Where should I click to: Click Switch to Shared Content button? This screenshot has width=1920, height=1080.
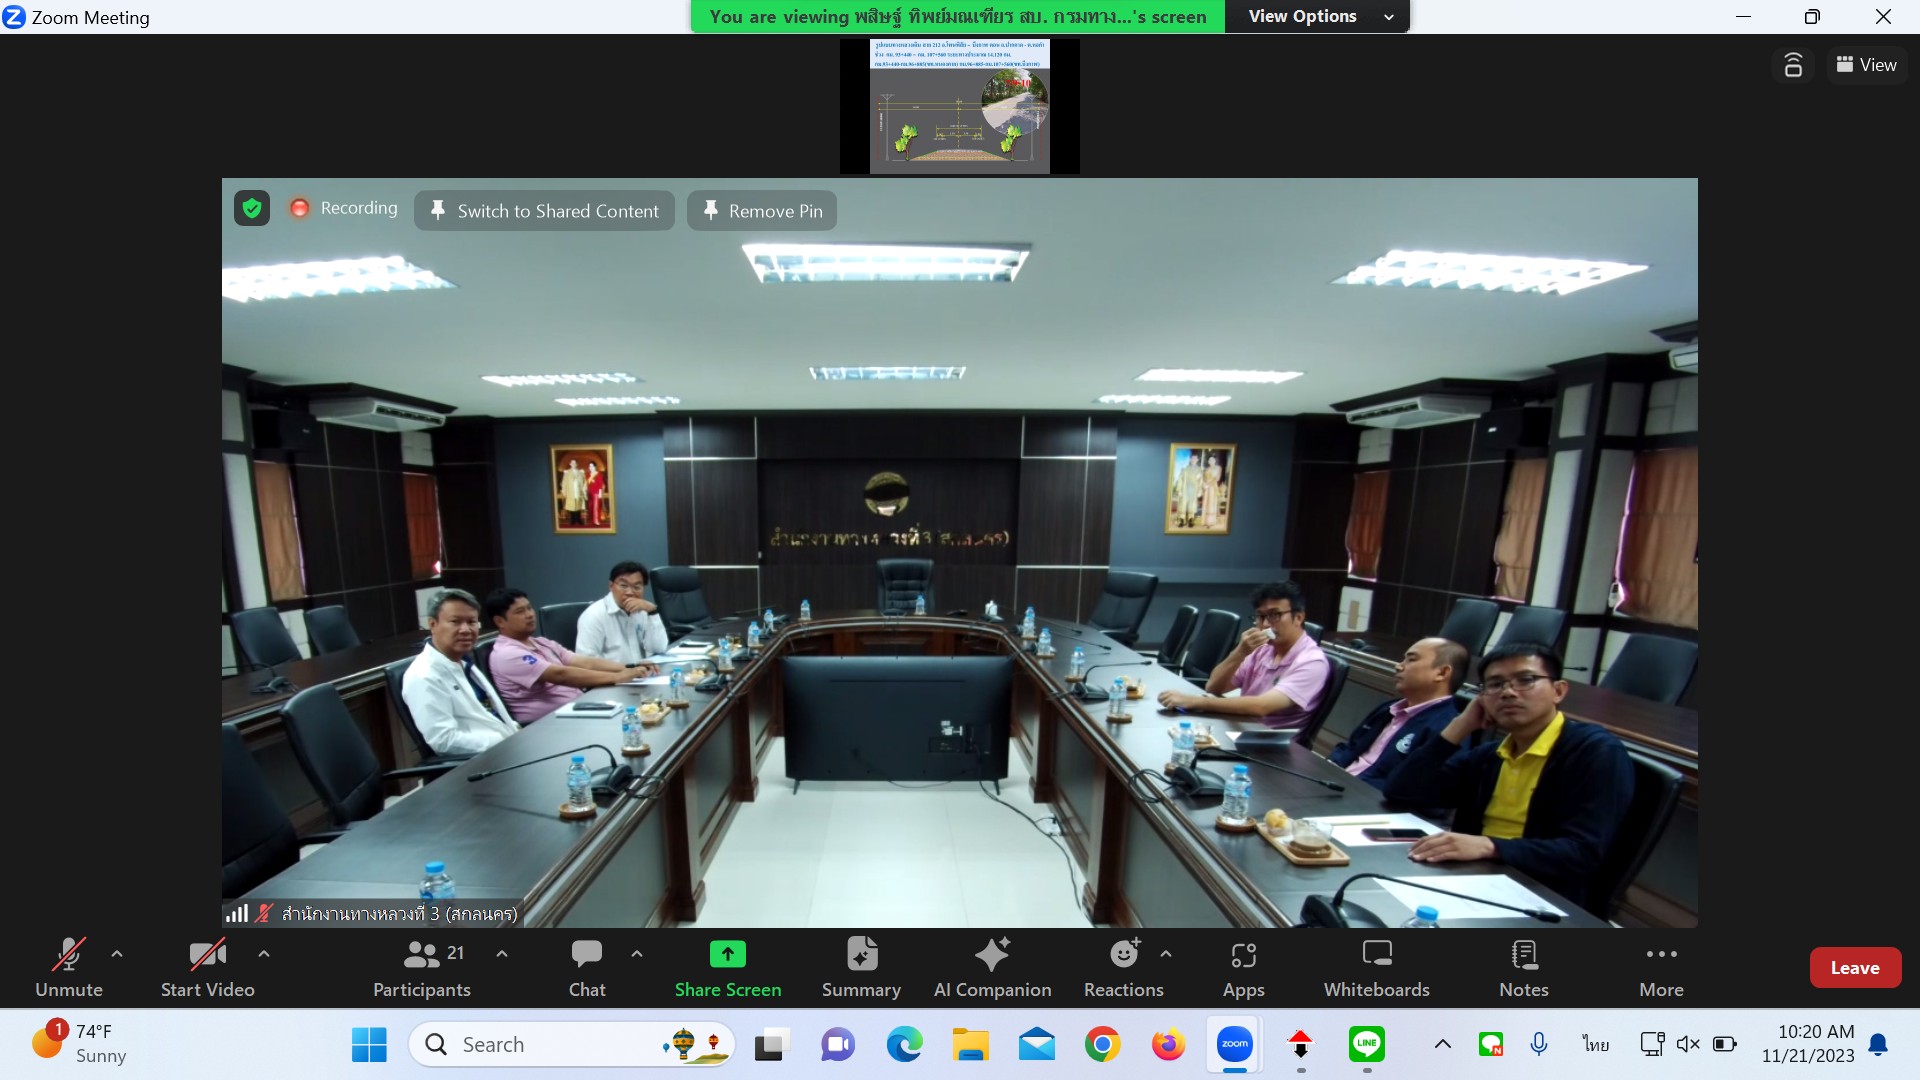point(545,211)
